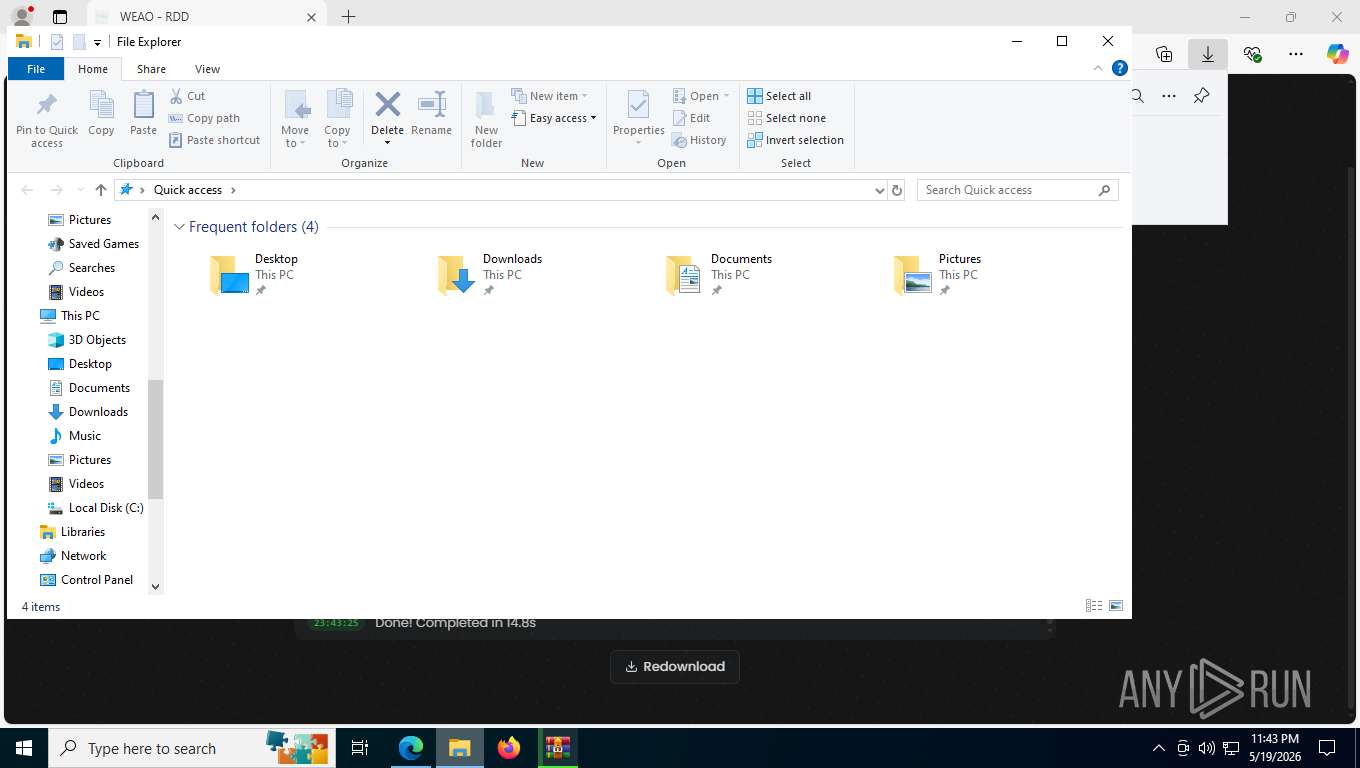Click the blue Help question icon
The width and height of the screenshot is (1360, 768).
pyautogui.click(x=1120, y=68)
